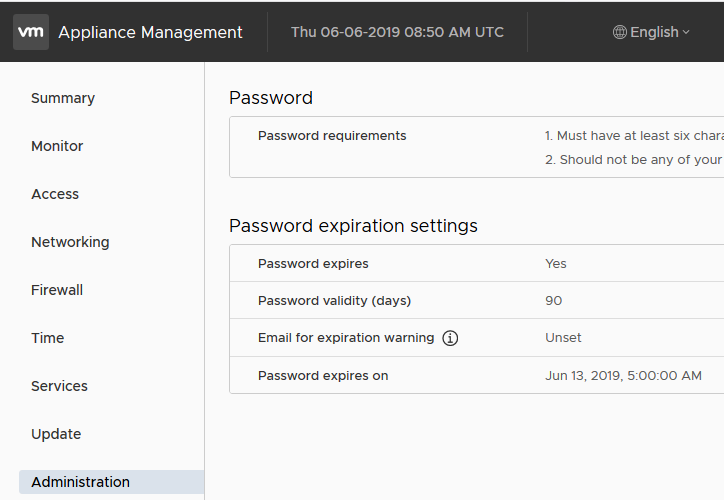Click the validity value 90

pos(553,301)
